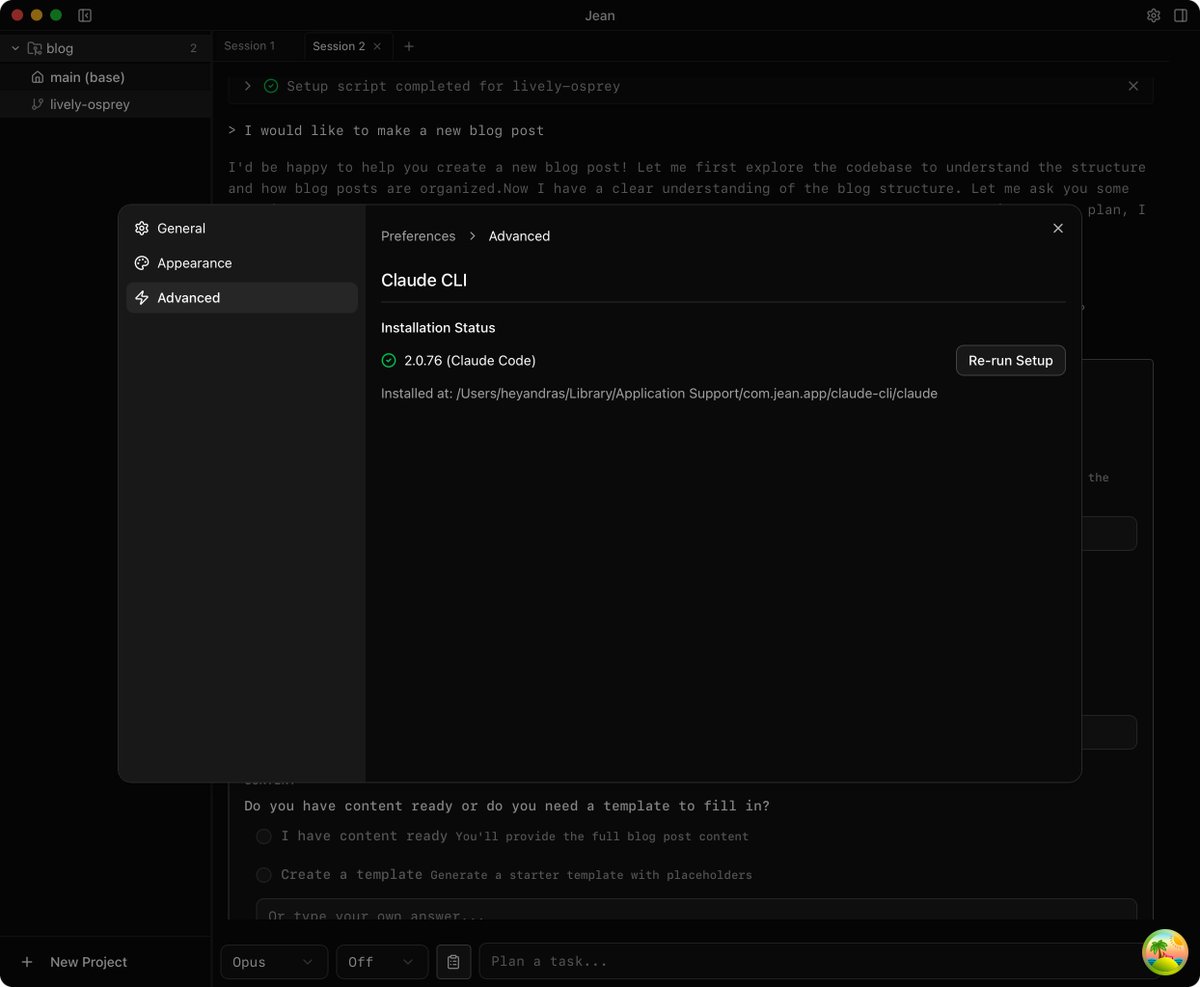The height and width of the screenshot is (987, 1200).
Task: Select 'Create a template' option
Action: (264, 875)
